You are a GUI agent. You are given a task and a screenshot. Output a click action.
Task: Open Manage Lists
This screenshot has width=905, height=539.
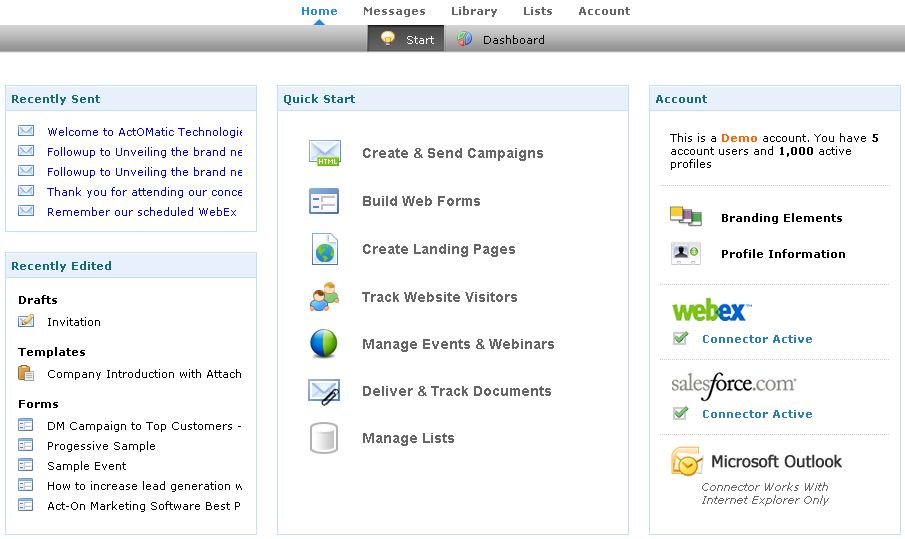coord(408,438)
